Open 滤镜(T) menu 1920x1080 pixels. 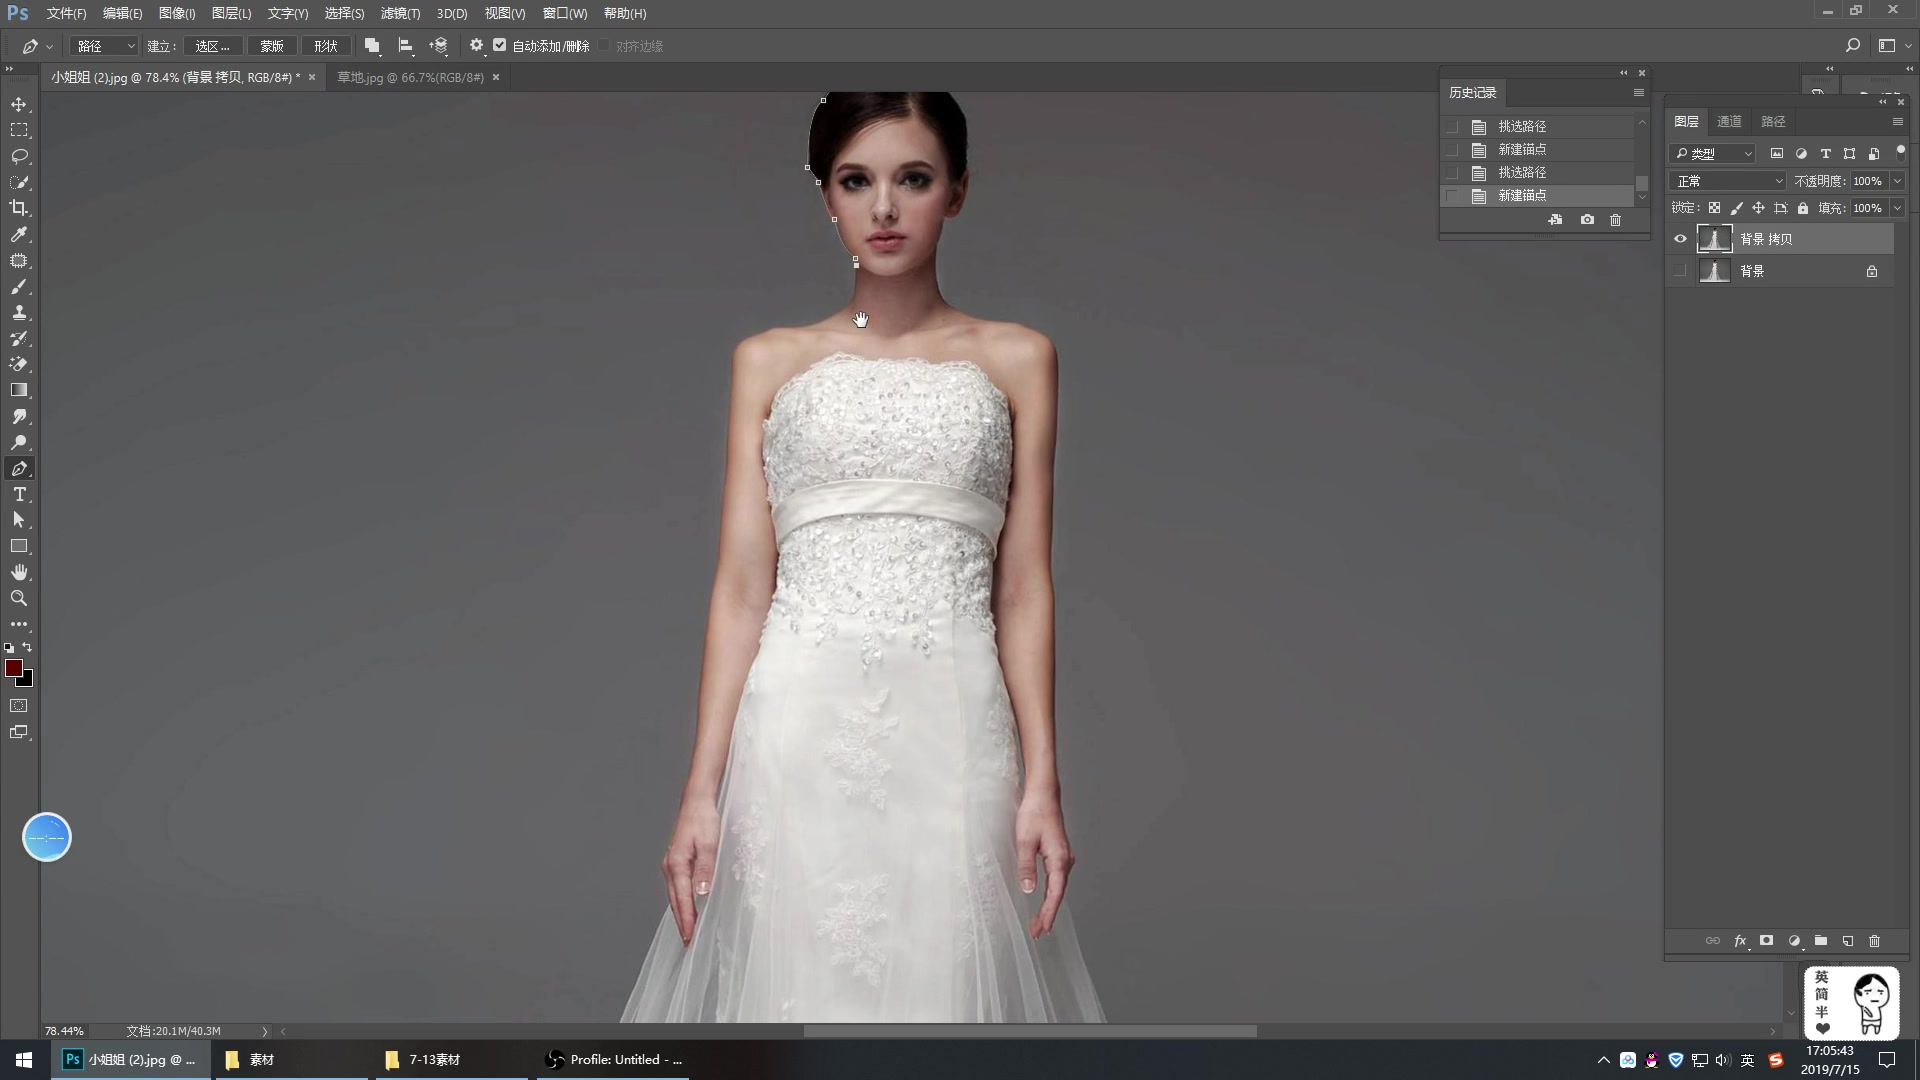pos(400,13)
